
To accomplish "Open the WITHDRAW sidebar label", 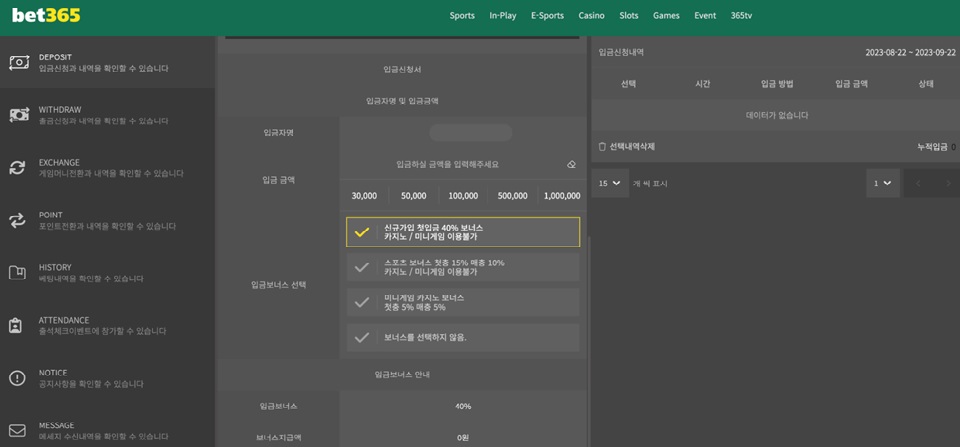I will pyautogui.click(x=60, y=110).
